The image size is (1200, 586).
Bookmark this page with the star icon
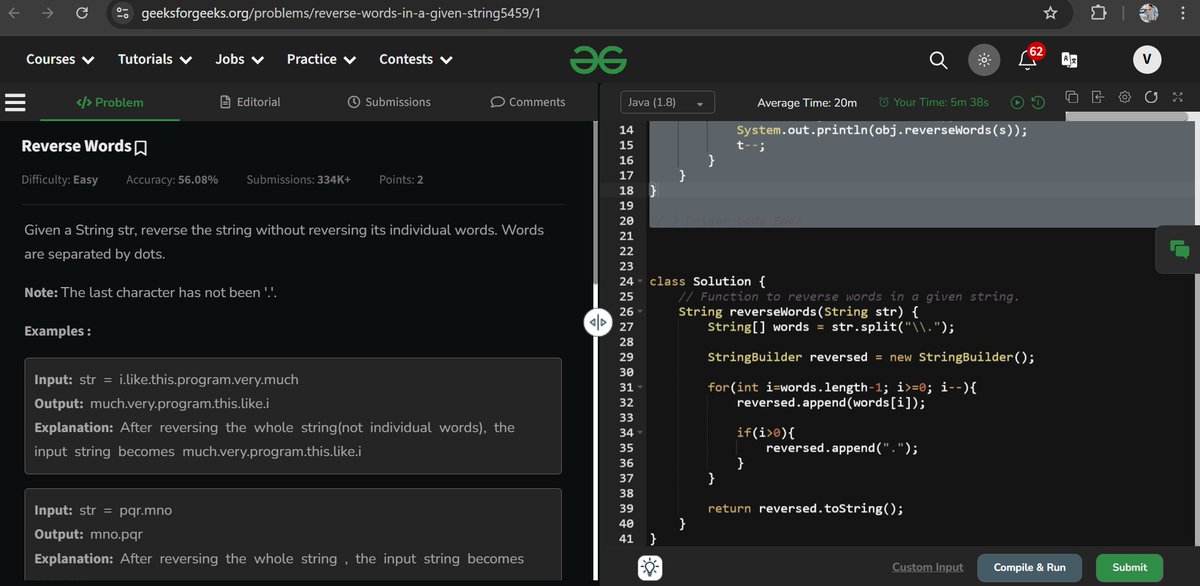(1050, 13)
